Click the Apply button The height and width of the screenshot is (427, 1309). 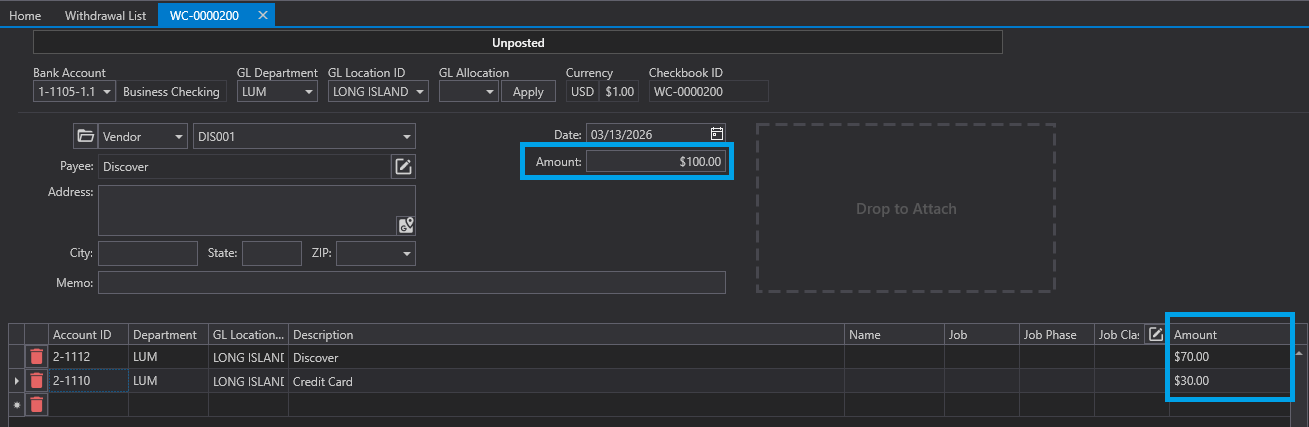point(528,92)
